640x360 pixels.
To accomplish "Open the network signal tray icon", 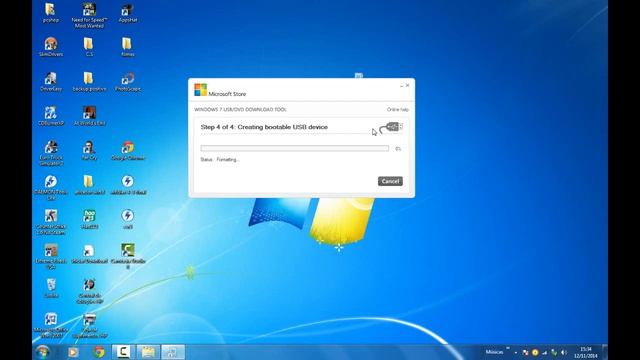I will pyautogui.click(x=544, y=352).
